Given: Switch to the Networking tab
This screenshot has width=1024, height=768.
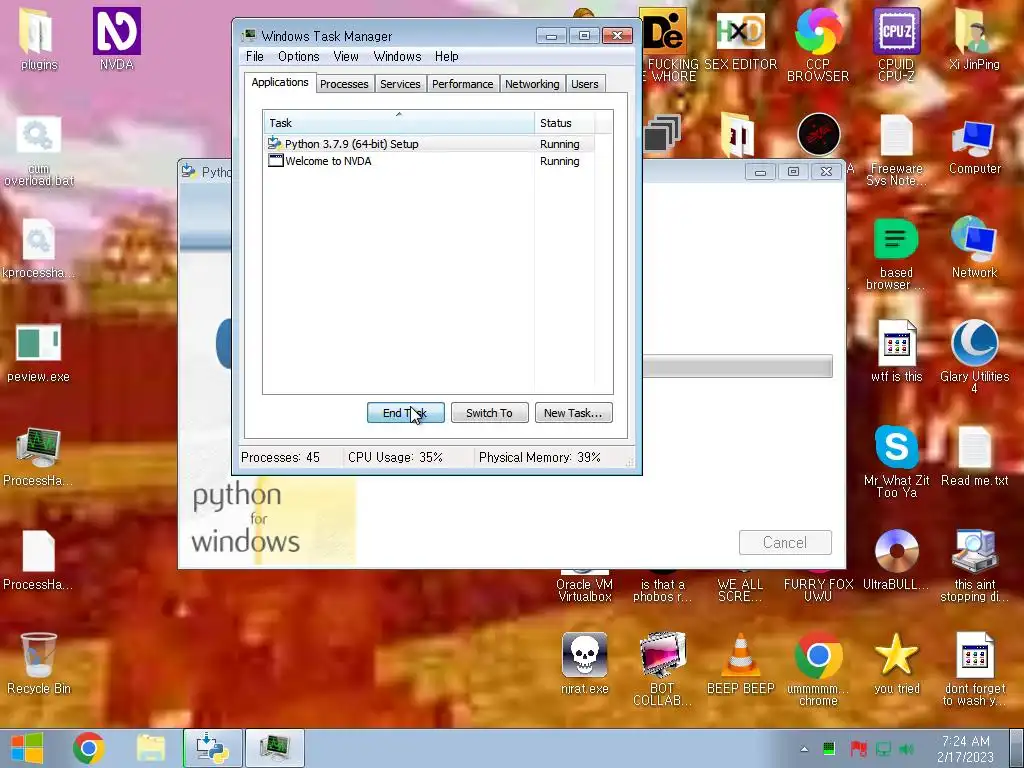Looking at the screenshot, I should pyautogui.click(x=532, y=84).
